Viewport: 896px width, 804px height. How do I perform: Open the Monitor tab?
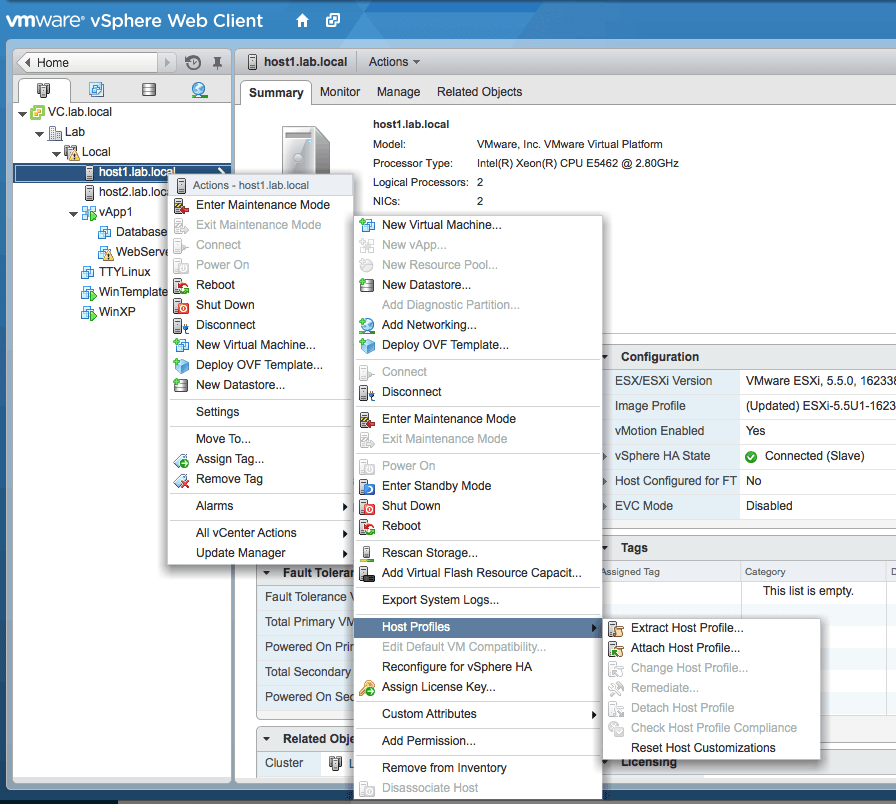(x=340, y=92)
